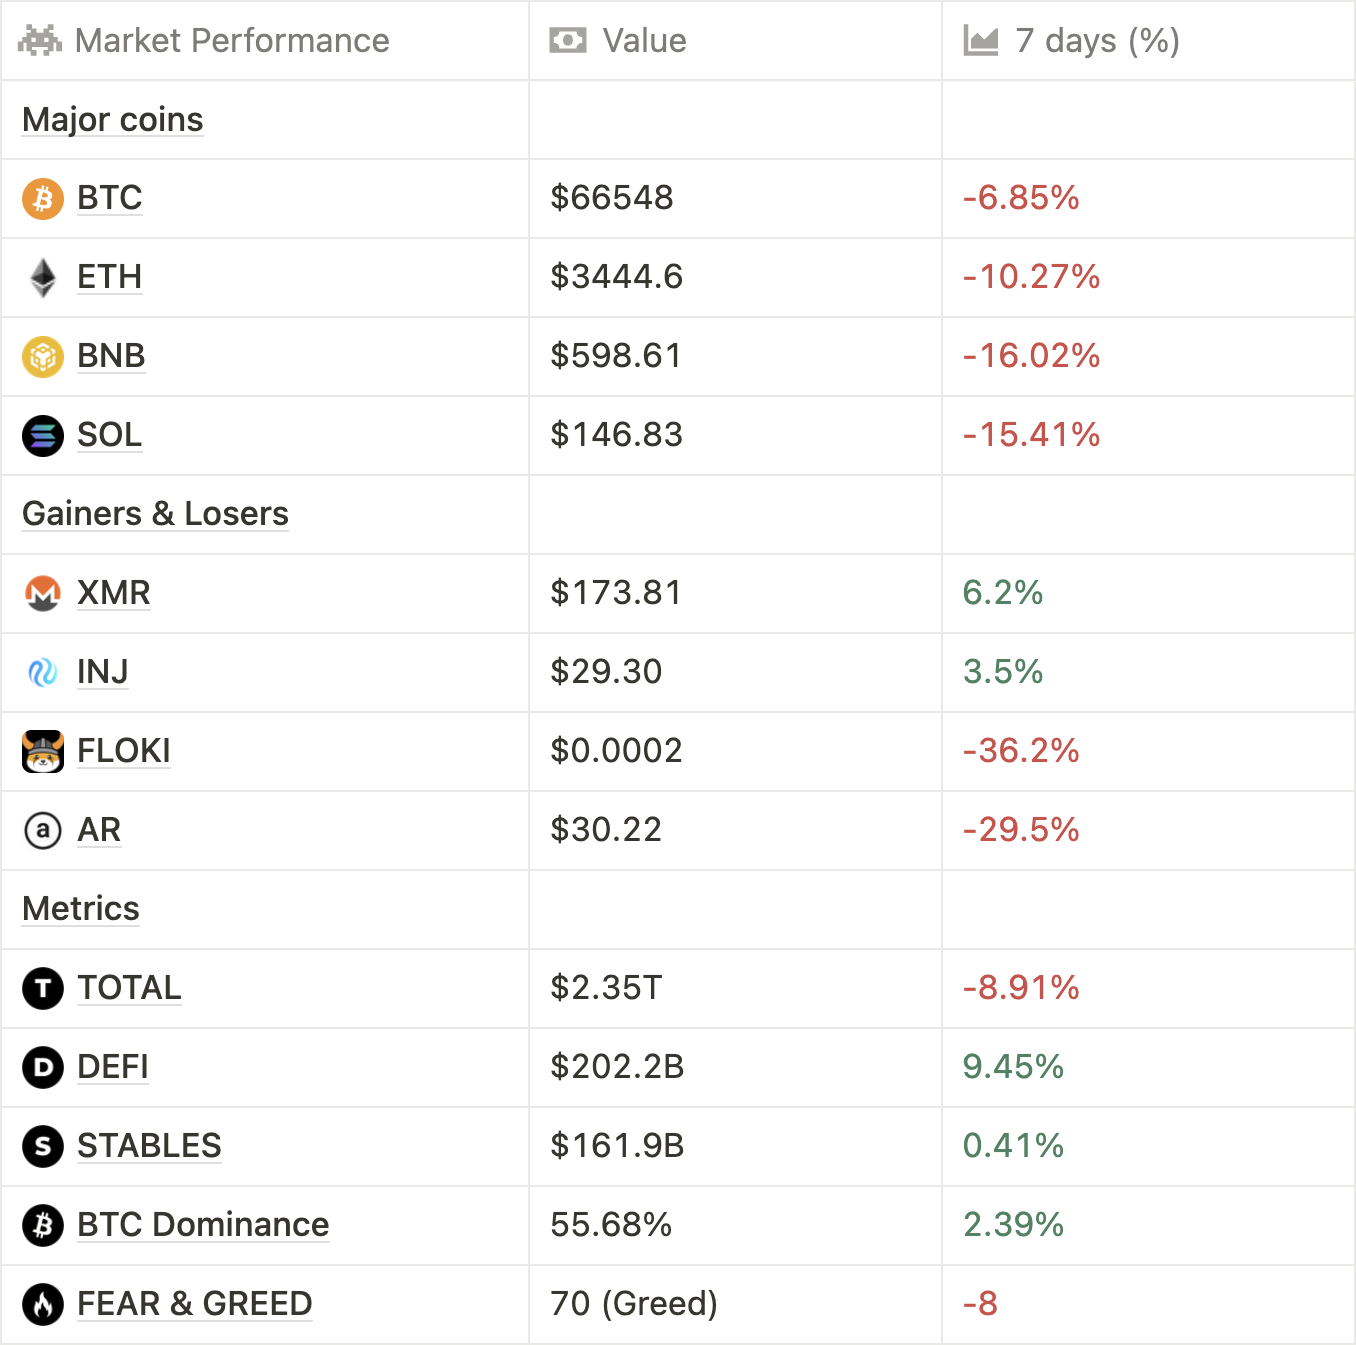This screenshot has height=1345, width=1356.
Task: Open the BTC link
Action: click(110, 198)
